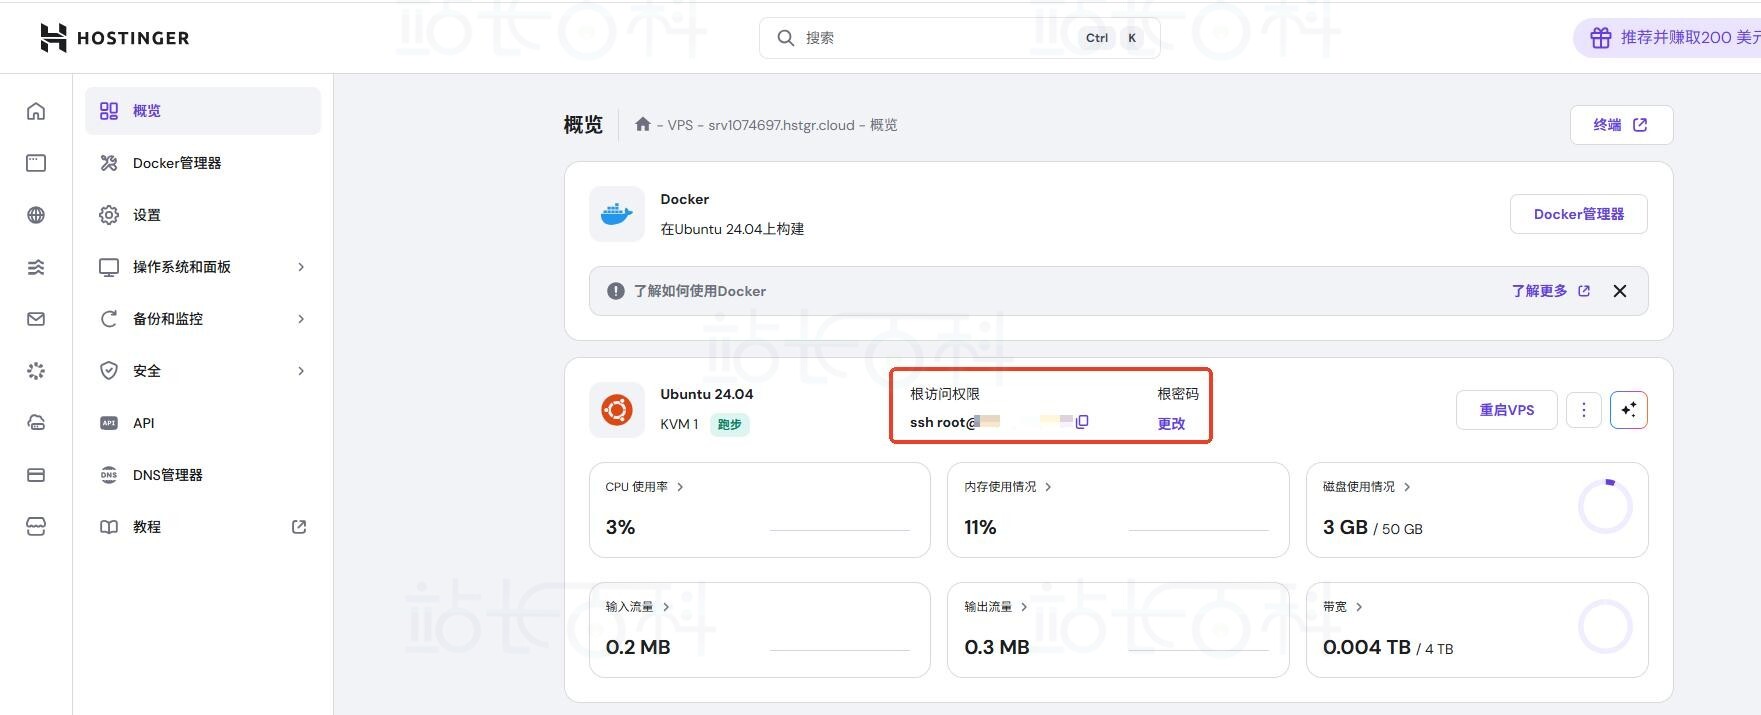Open the 终端 terminal button
The width and height of the screenshot is (1761, 715).
[1620, 125]
